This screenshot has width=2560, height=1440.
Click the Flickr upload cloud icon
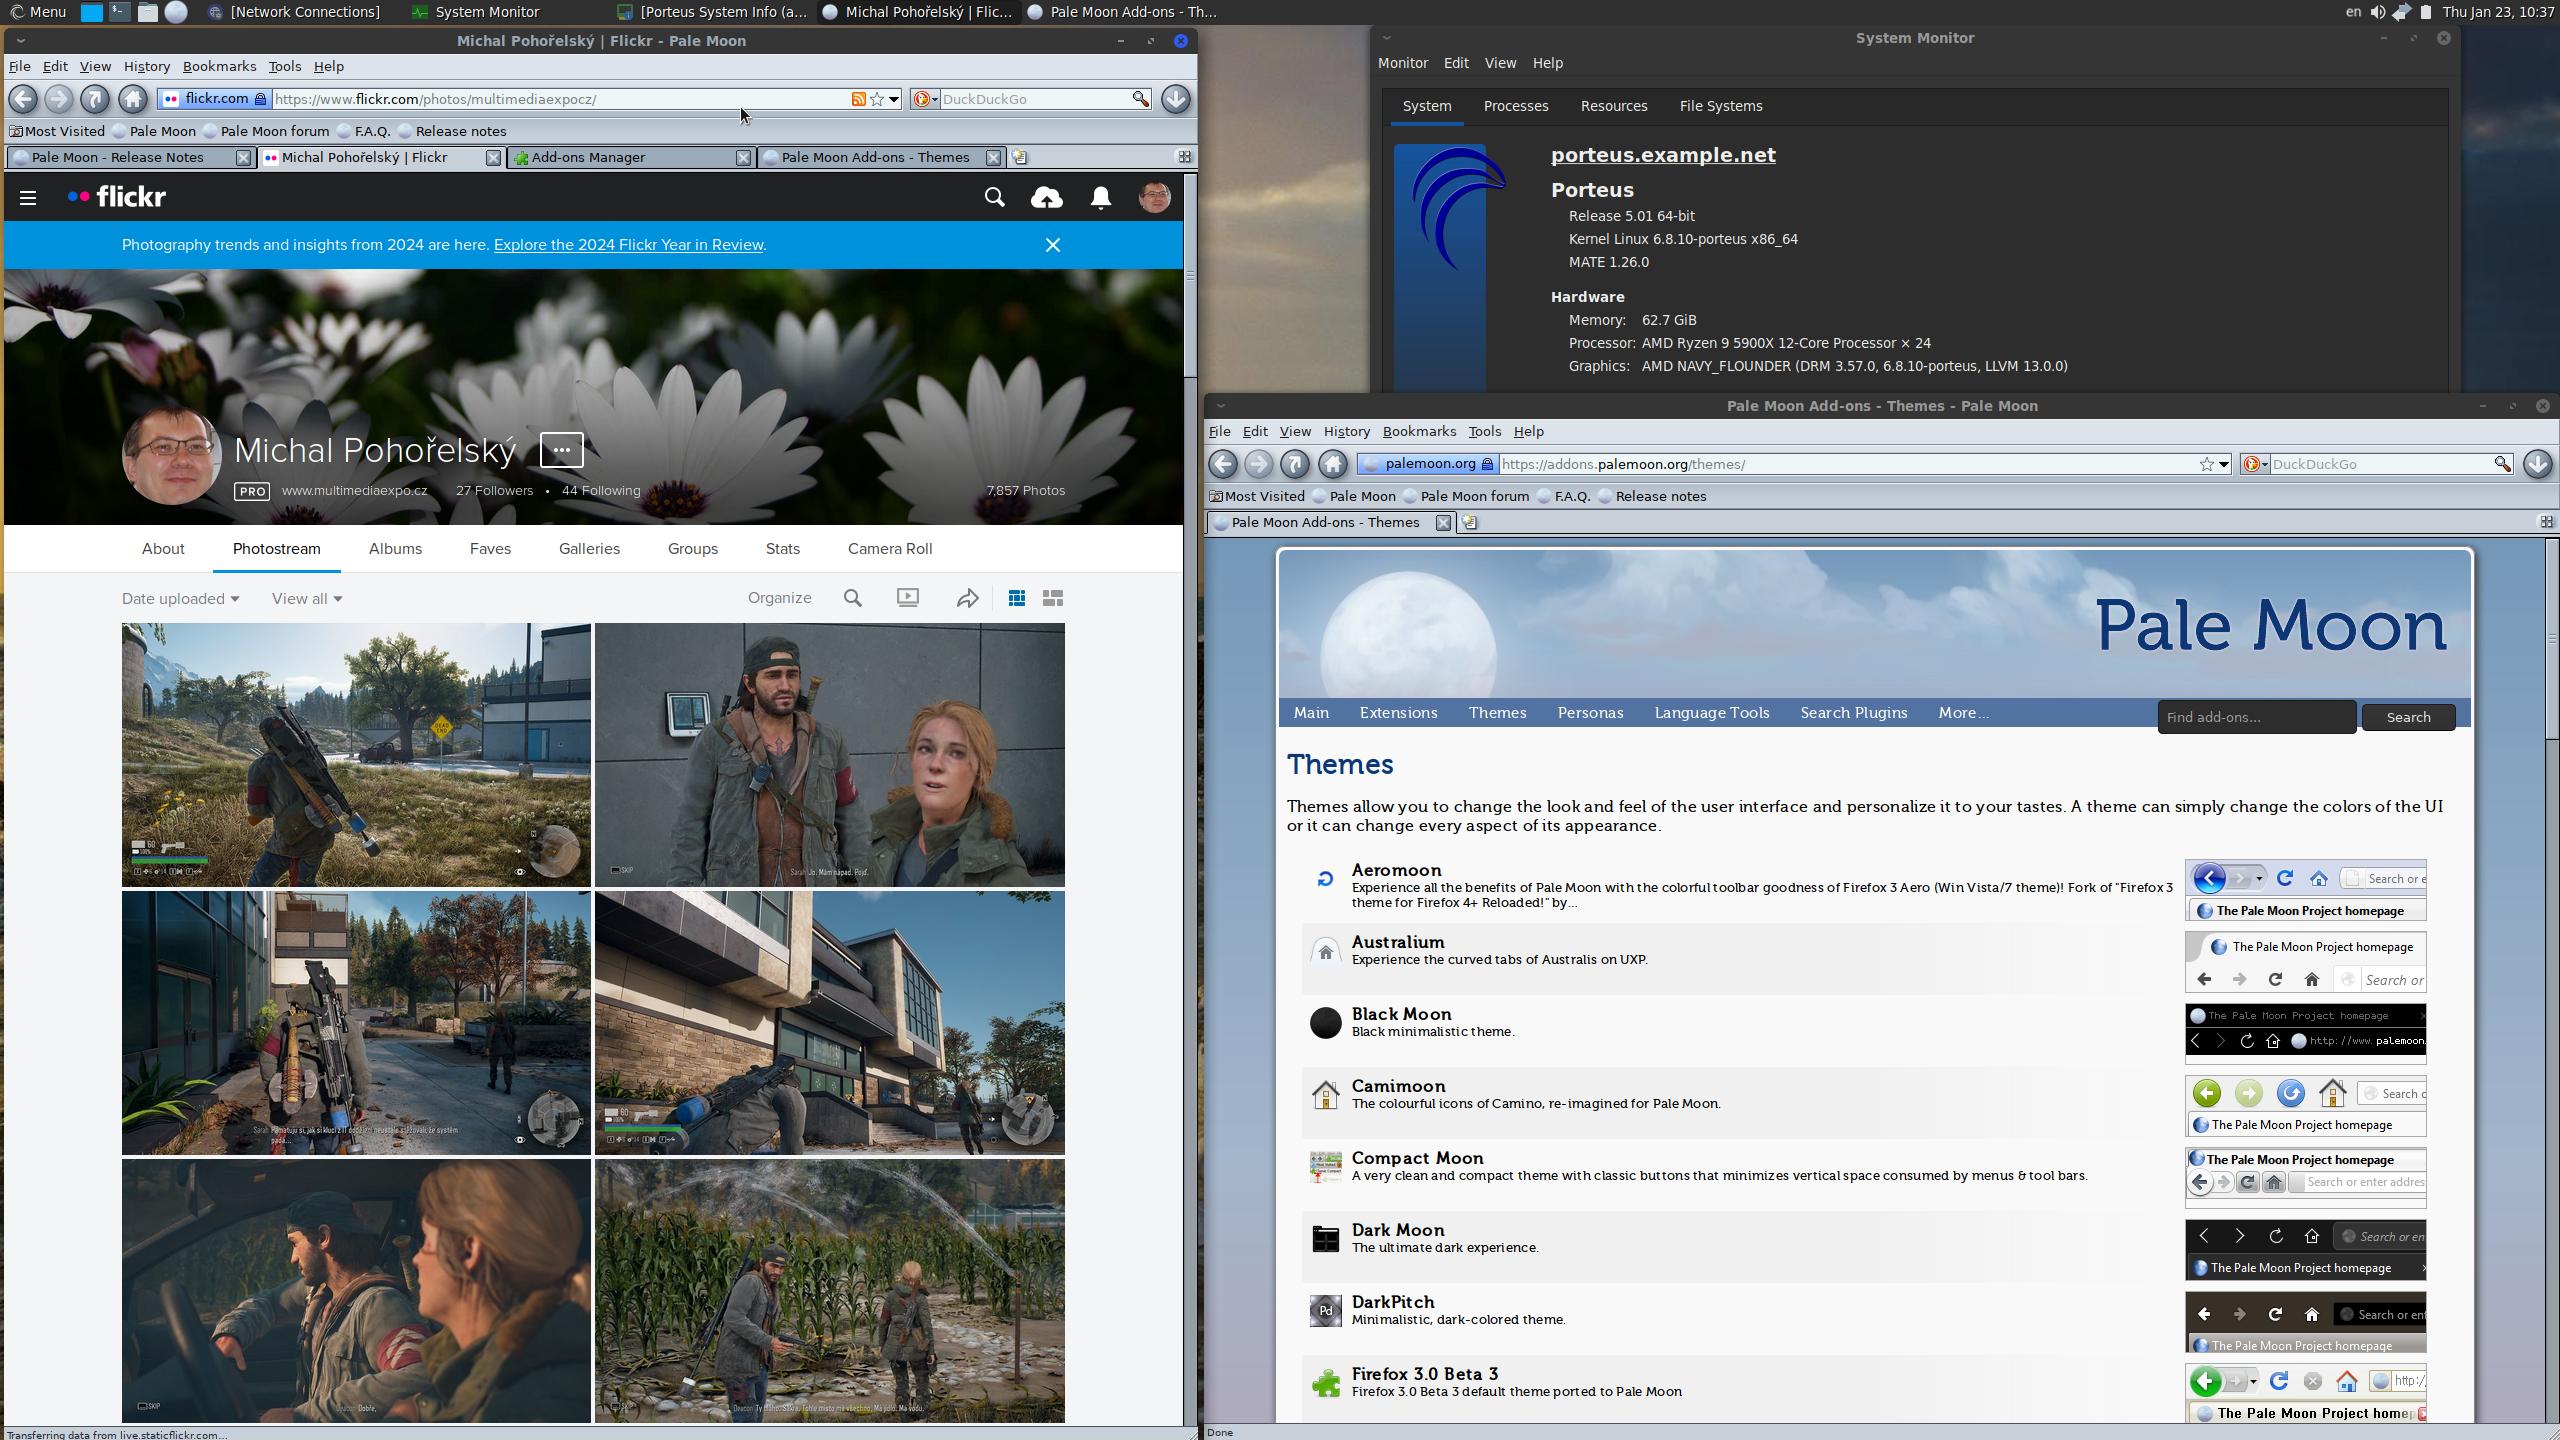pos(1046,198)
